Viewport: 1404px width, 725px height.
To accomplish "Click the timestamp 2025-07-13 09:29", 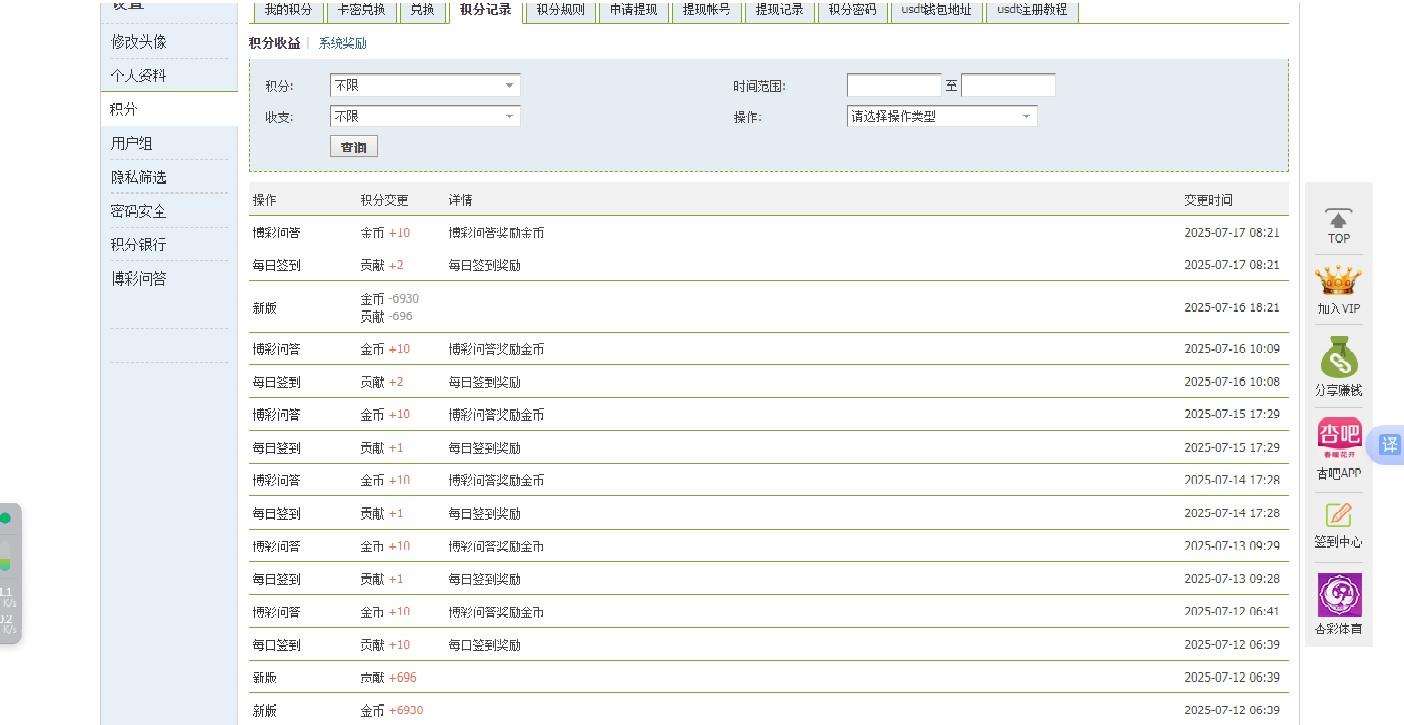I will pyautogui.click(x=1232, y=546).
